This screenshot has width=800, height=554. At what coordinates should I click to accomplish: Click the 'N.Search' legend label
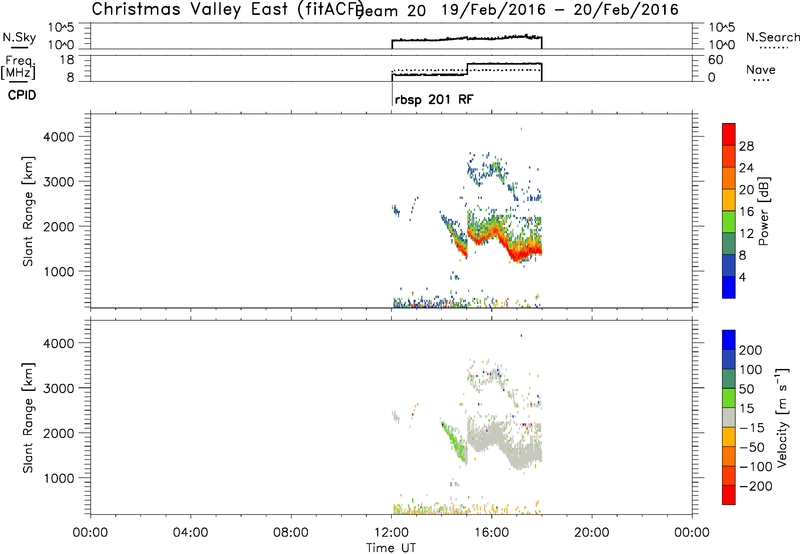(x=772, y=37)
